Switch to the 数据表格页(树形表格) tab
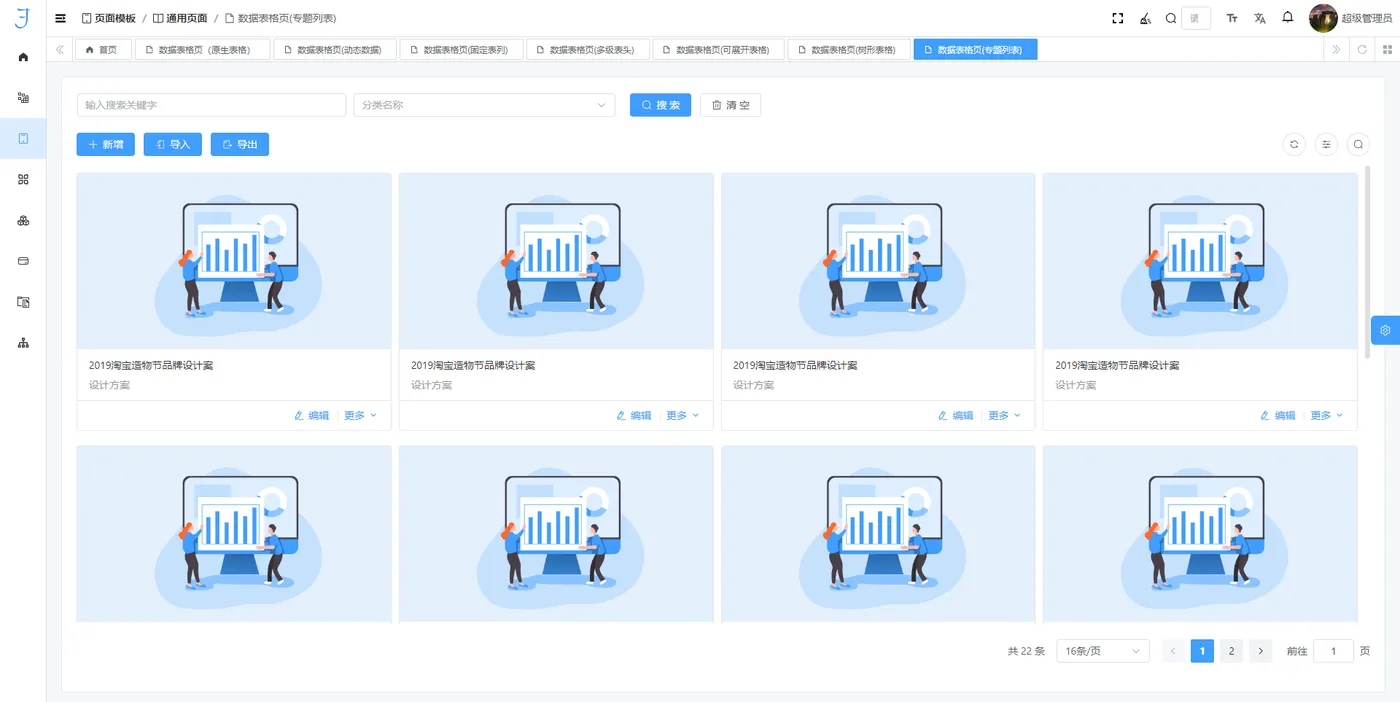 coord(850,48)
